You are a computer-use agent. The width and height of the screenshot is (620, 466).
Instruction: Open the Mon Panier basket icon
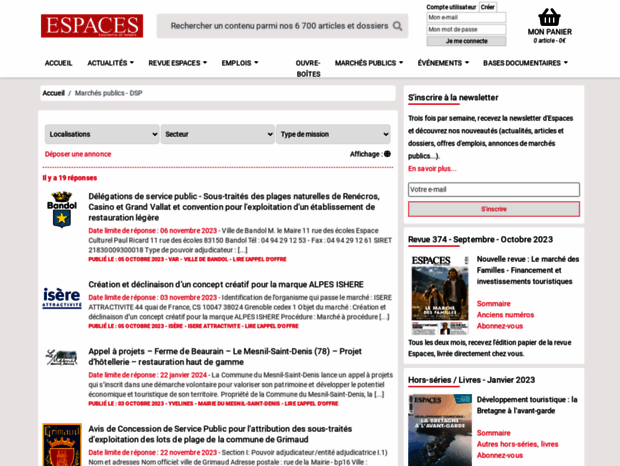pos(549,17)
